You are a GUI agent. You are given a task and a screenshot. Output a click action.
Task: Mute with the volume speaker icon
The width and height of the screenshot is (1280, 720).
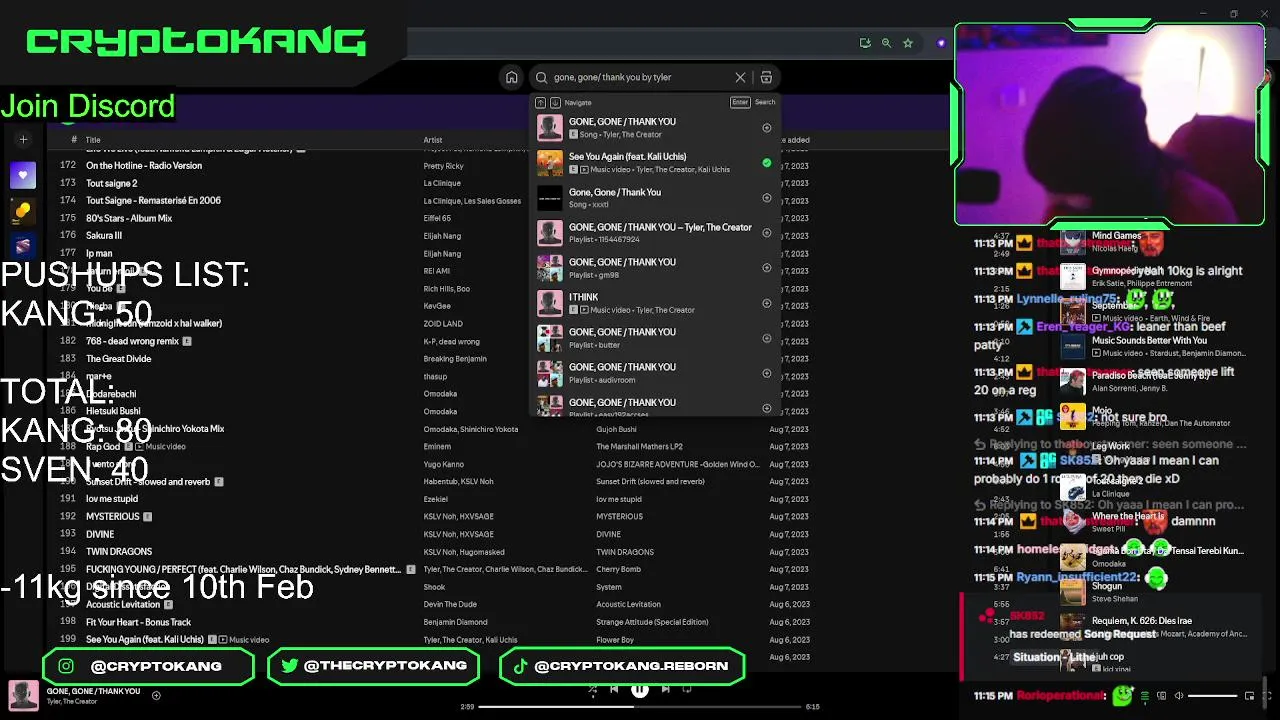(x=1179, y=695)
